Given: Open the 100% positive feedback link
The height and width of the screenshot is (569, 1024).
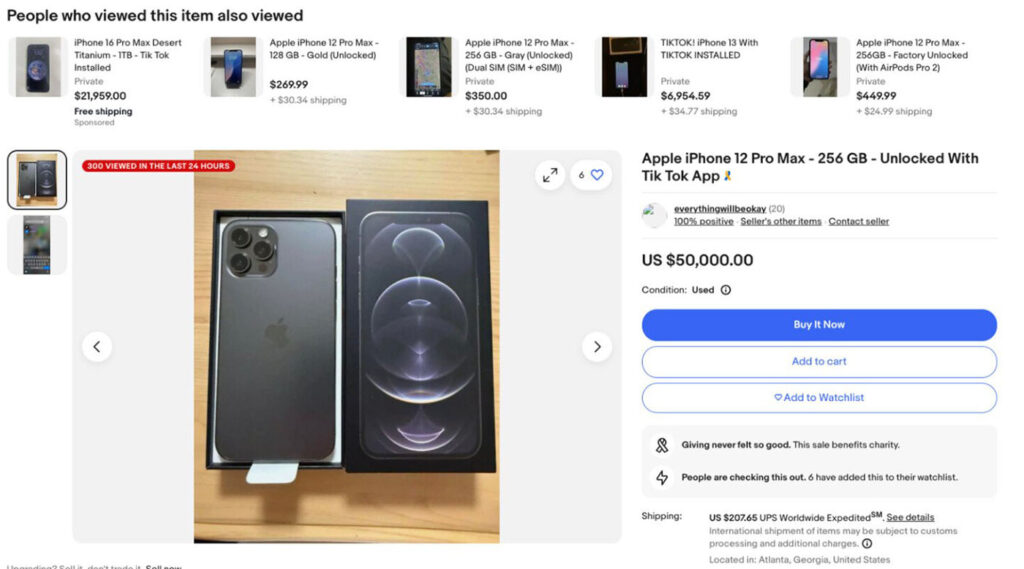Looking at the screenshot, I should [x=703, y=222].
